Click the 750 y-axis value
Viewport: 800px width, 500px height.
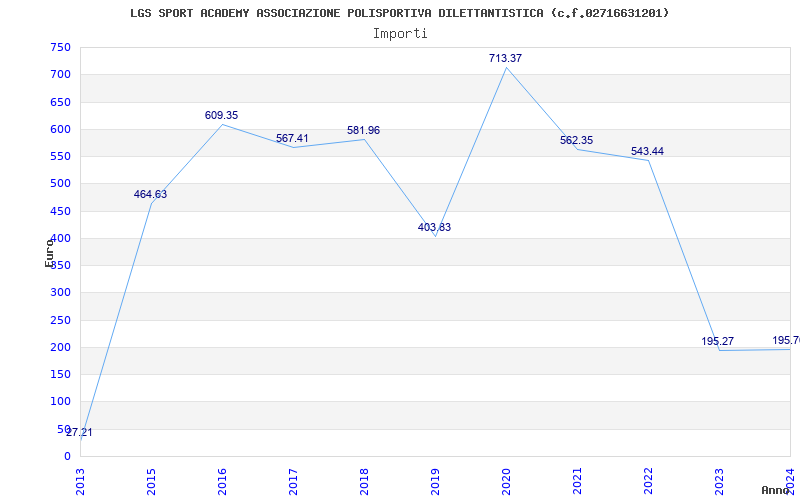tap(60, 47)
